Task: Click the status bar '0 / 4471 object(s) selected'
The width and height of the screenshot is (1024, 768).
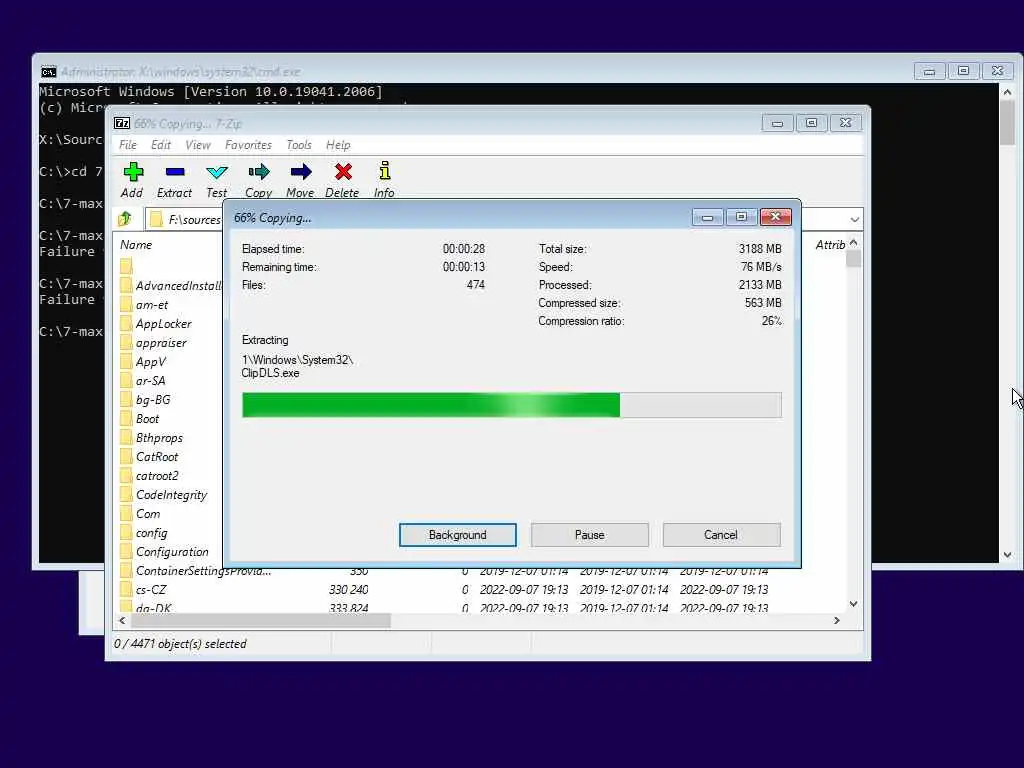Action: (180, 644)
